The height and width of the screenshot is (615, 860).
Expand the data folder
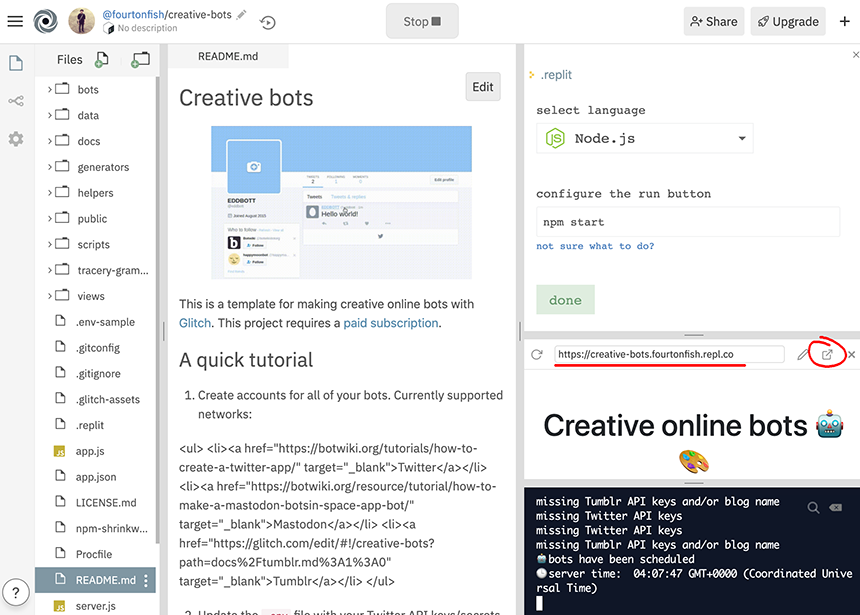[x=49, y=115]
